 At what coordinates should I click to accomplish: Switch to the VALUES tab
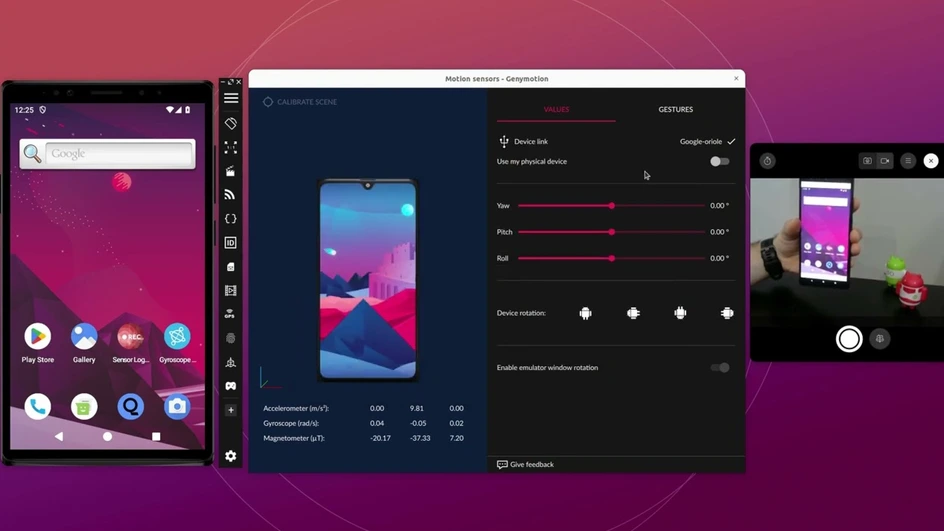(556, 110)
